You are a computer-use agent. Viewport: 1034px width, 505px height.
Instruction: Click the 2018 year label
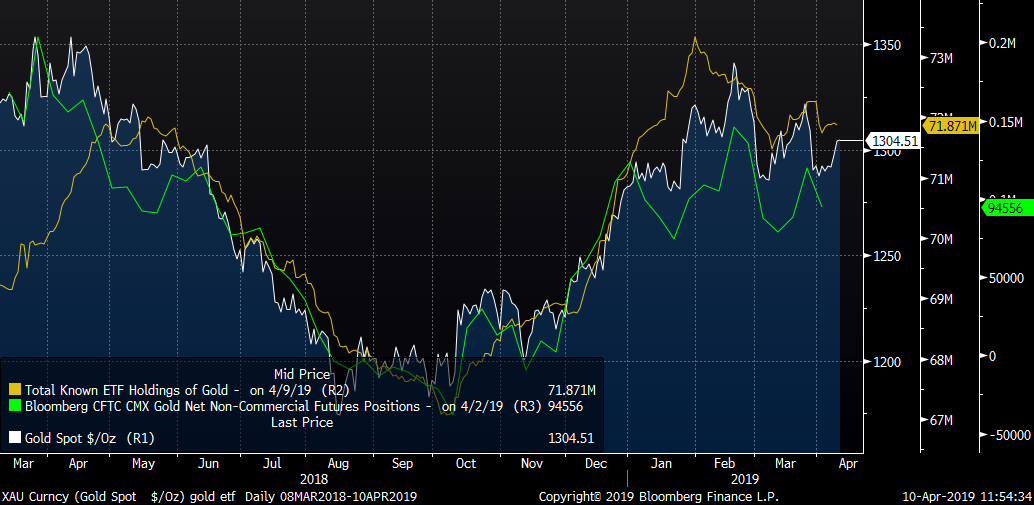point(314,479)
